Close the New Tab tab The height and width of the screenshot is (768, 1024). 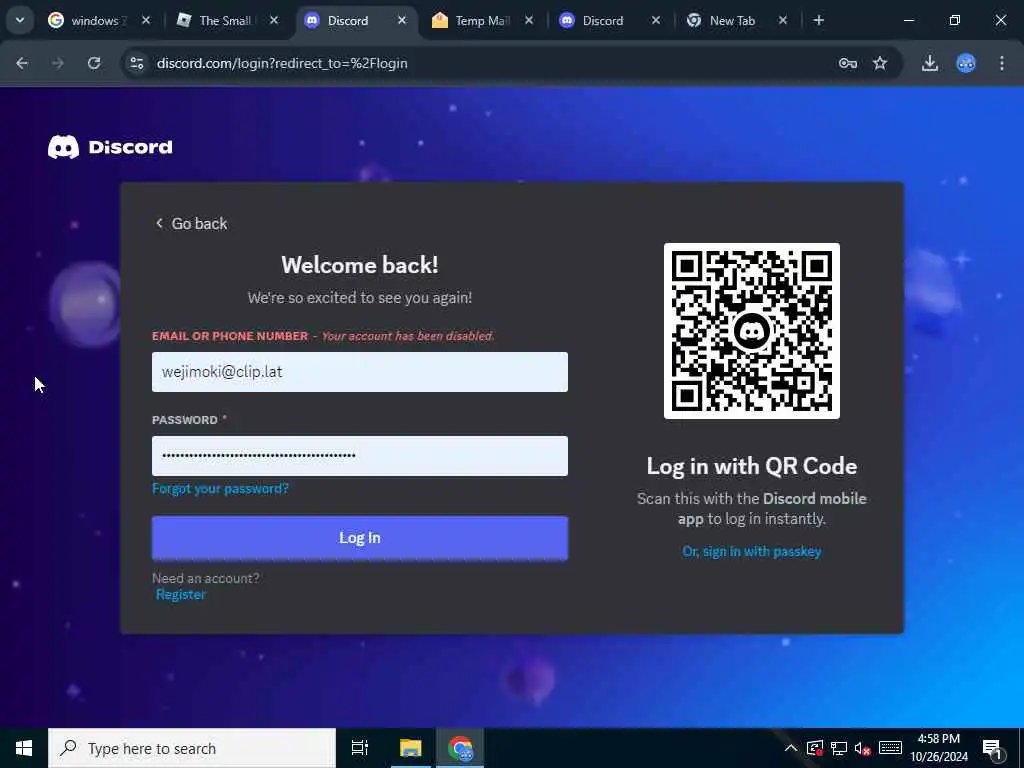click(782, 20)
